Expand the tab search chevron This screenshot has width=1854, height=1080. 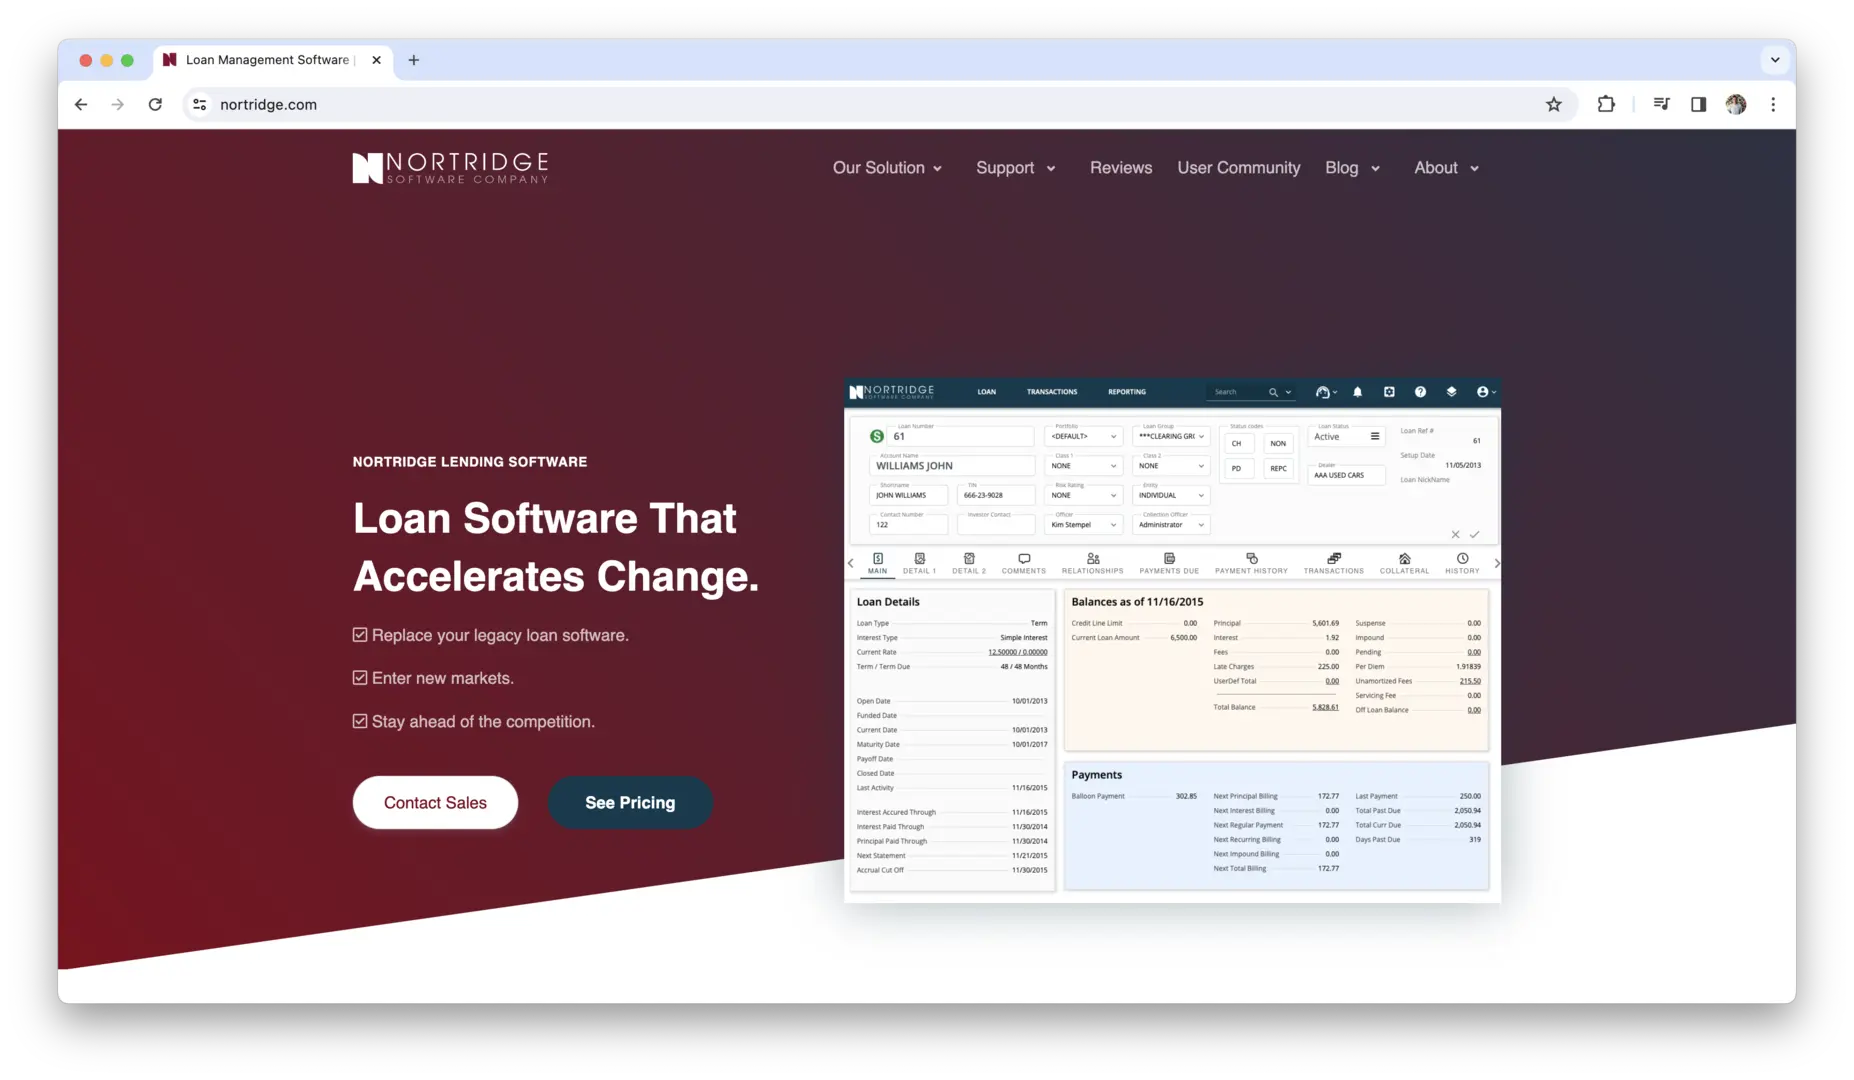1775,60
